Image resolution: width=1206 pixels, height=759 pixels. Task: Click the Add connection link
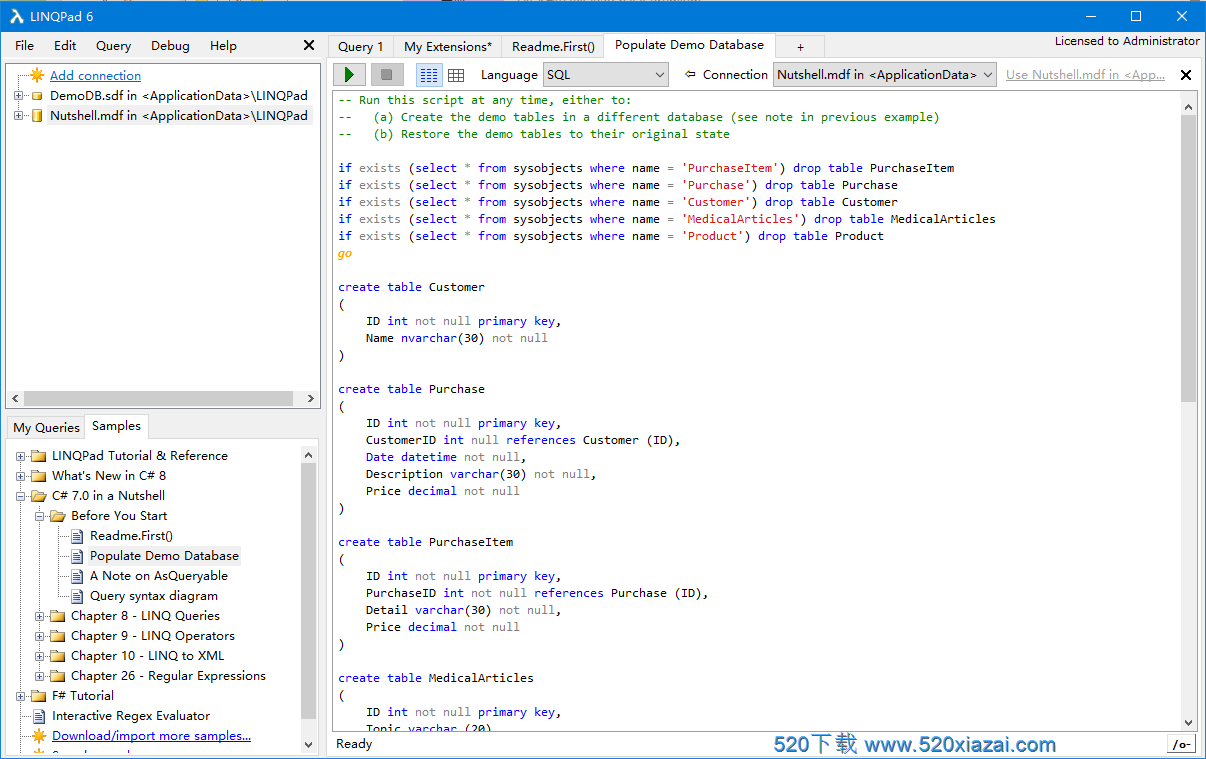pos(95,76)
